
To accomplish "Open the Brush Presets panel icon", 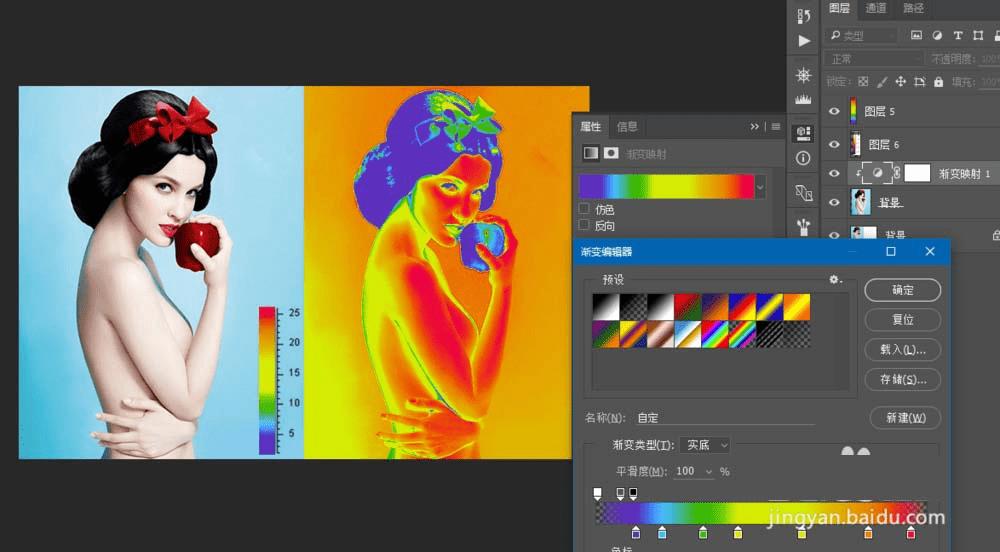I will point(804,226).
